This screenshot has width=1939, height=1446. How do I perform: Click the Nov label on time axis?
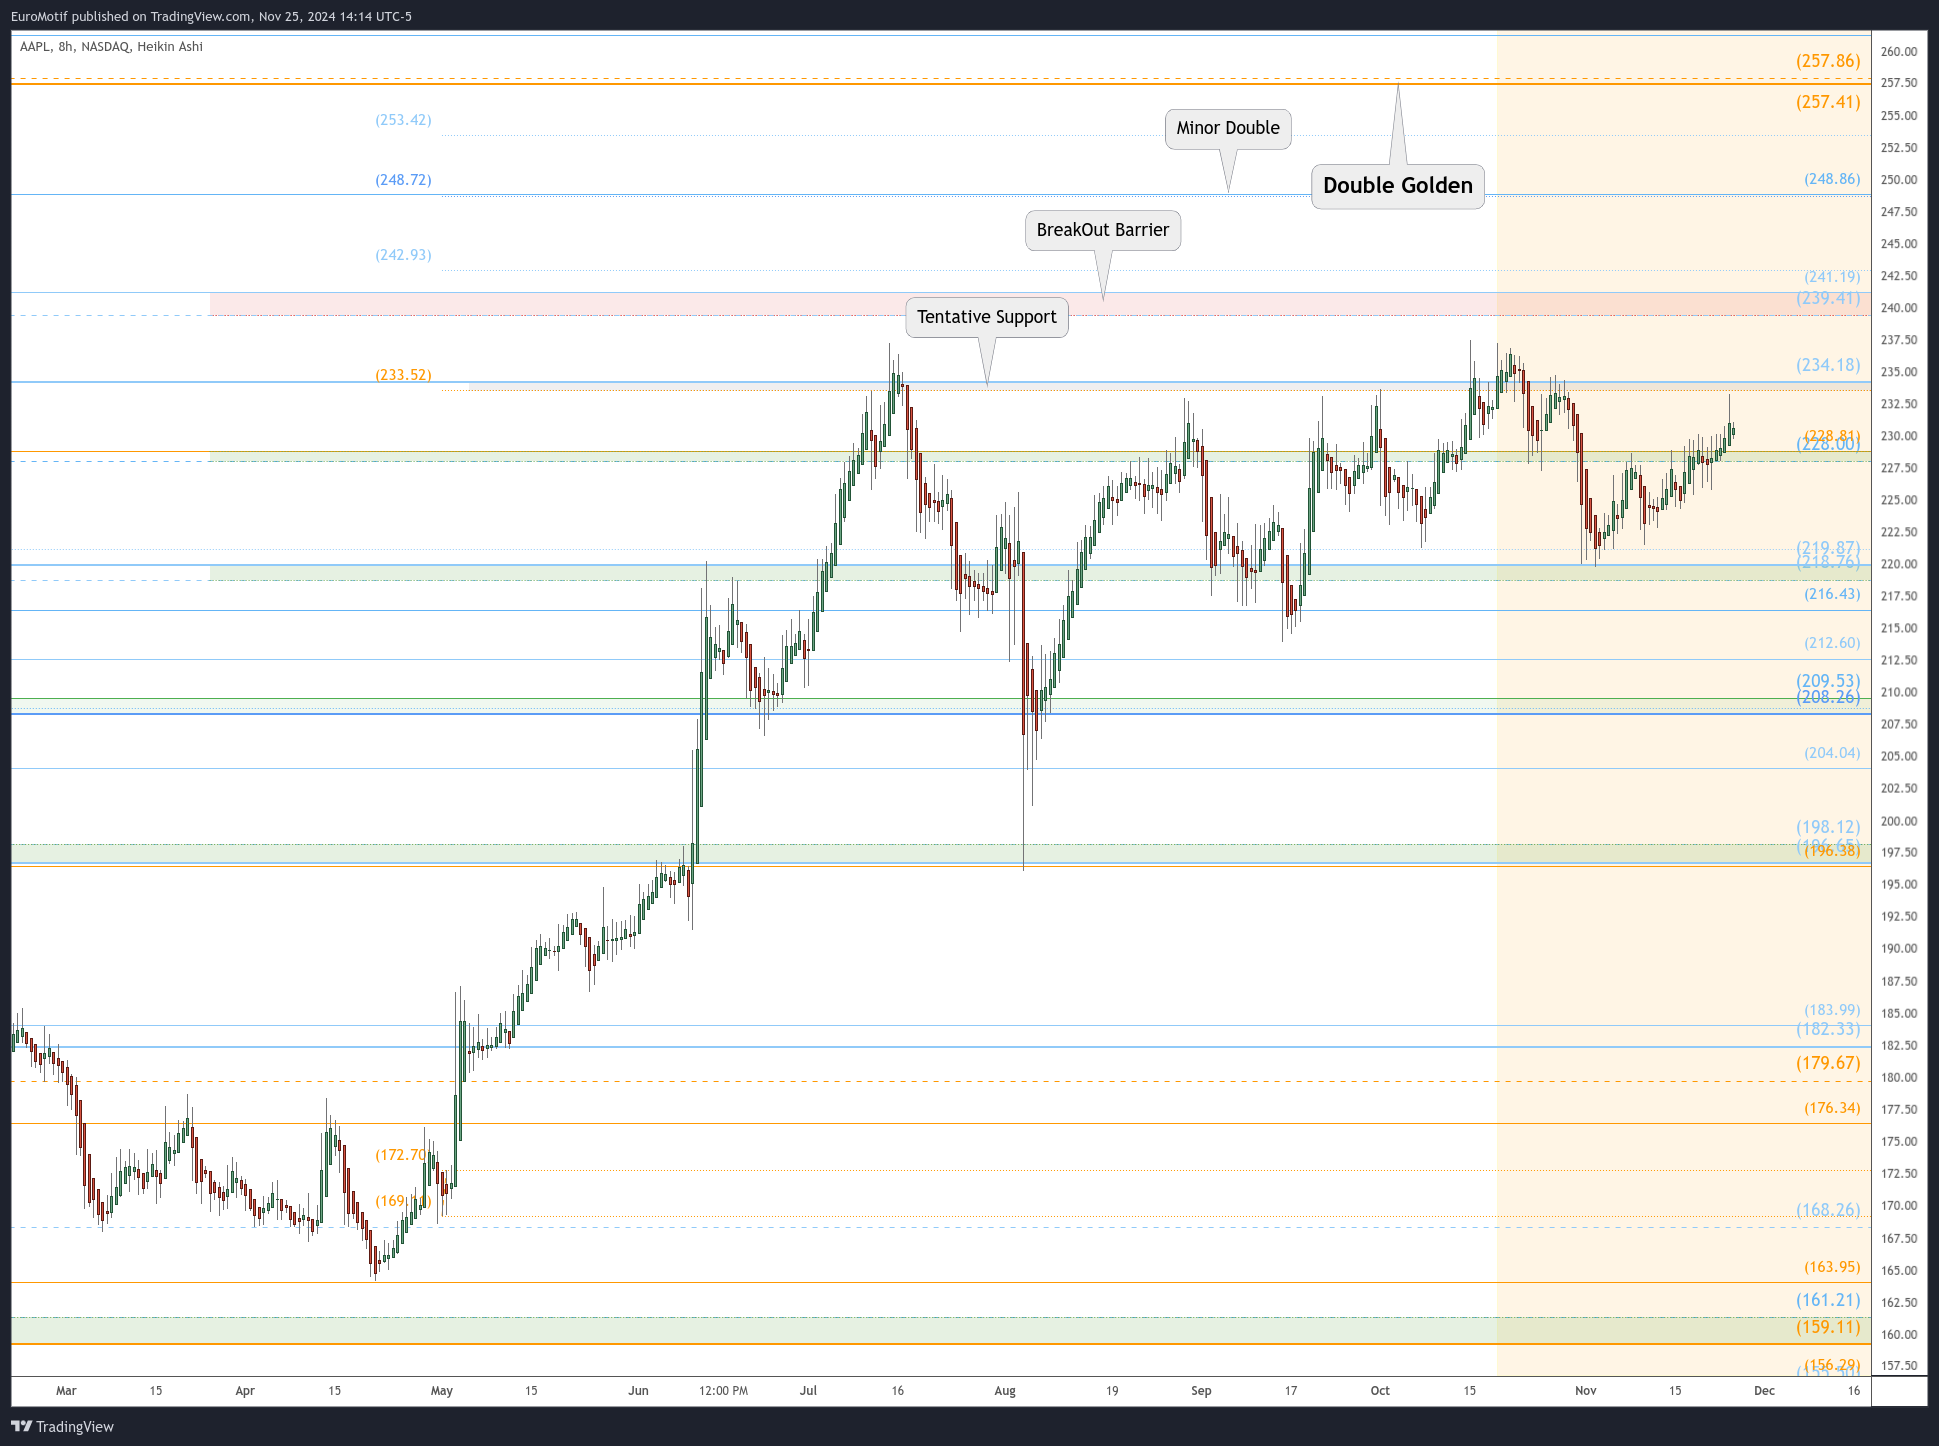pyautogui.click(x=1586, y=1391)
